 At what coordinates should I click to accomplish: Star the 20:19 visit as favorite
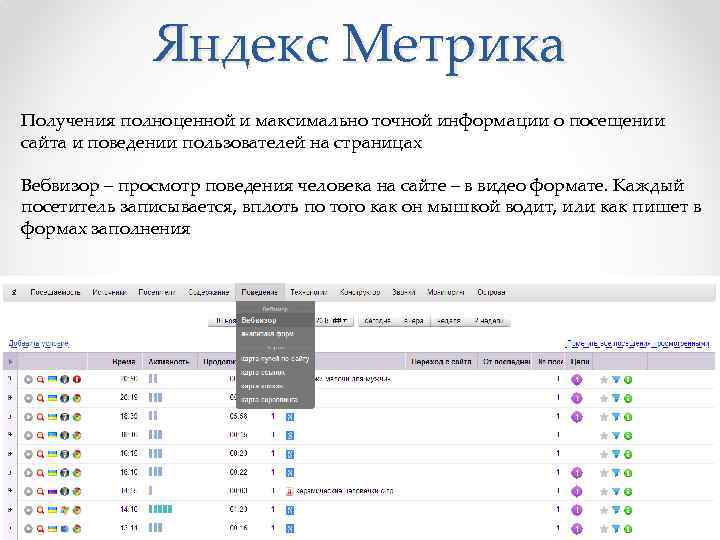click(604, 399)
